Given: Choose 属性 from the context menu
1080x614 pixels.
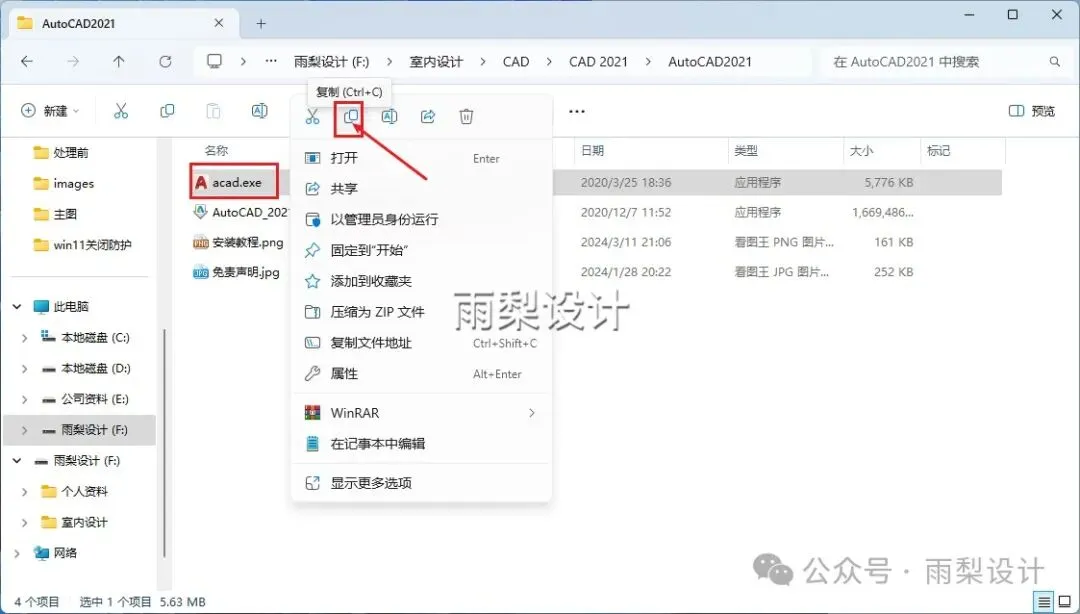Looking at the screenshot, I should click(x=421, y=373).
